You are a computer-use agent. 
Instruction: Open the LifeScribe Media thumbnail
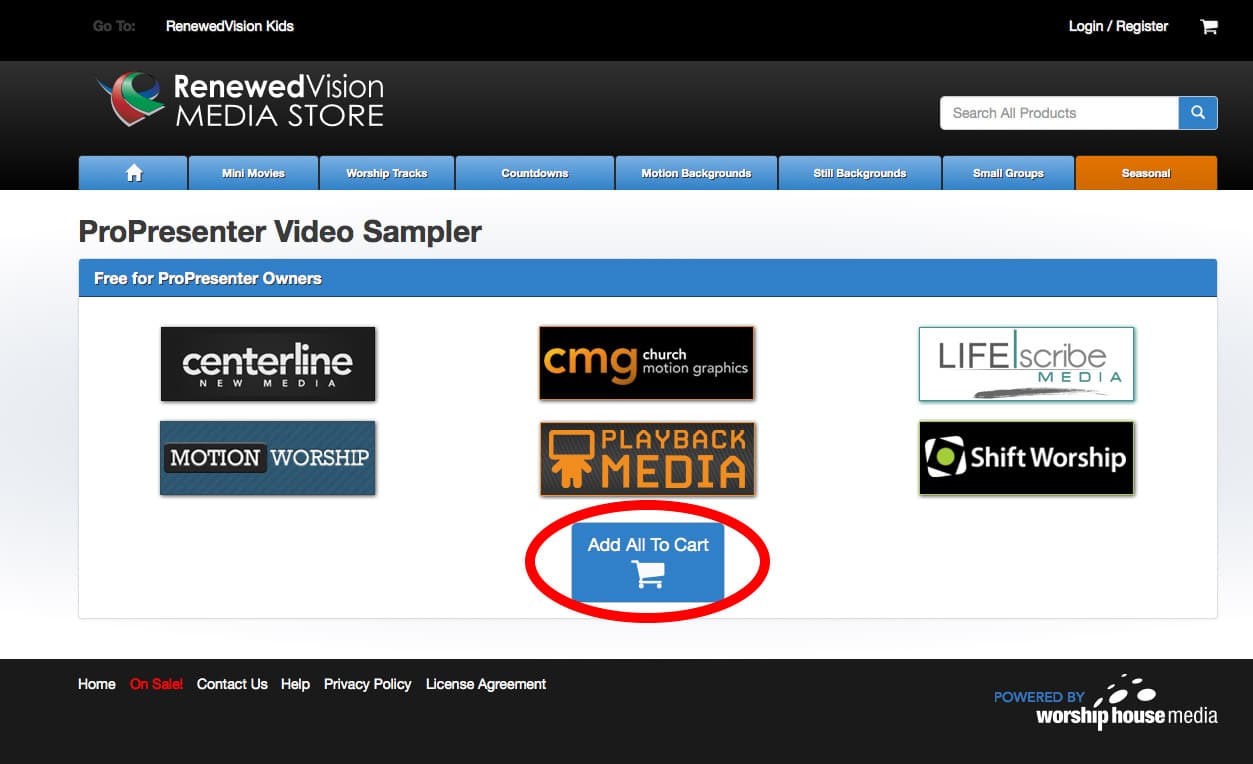click(1026, 364)
